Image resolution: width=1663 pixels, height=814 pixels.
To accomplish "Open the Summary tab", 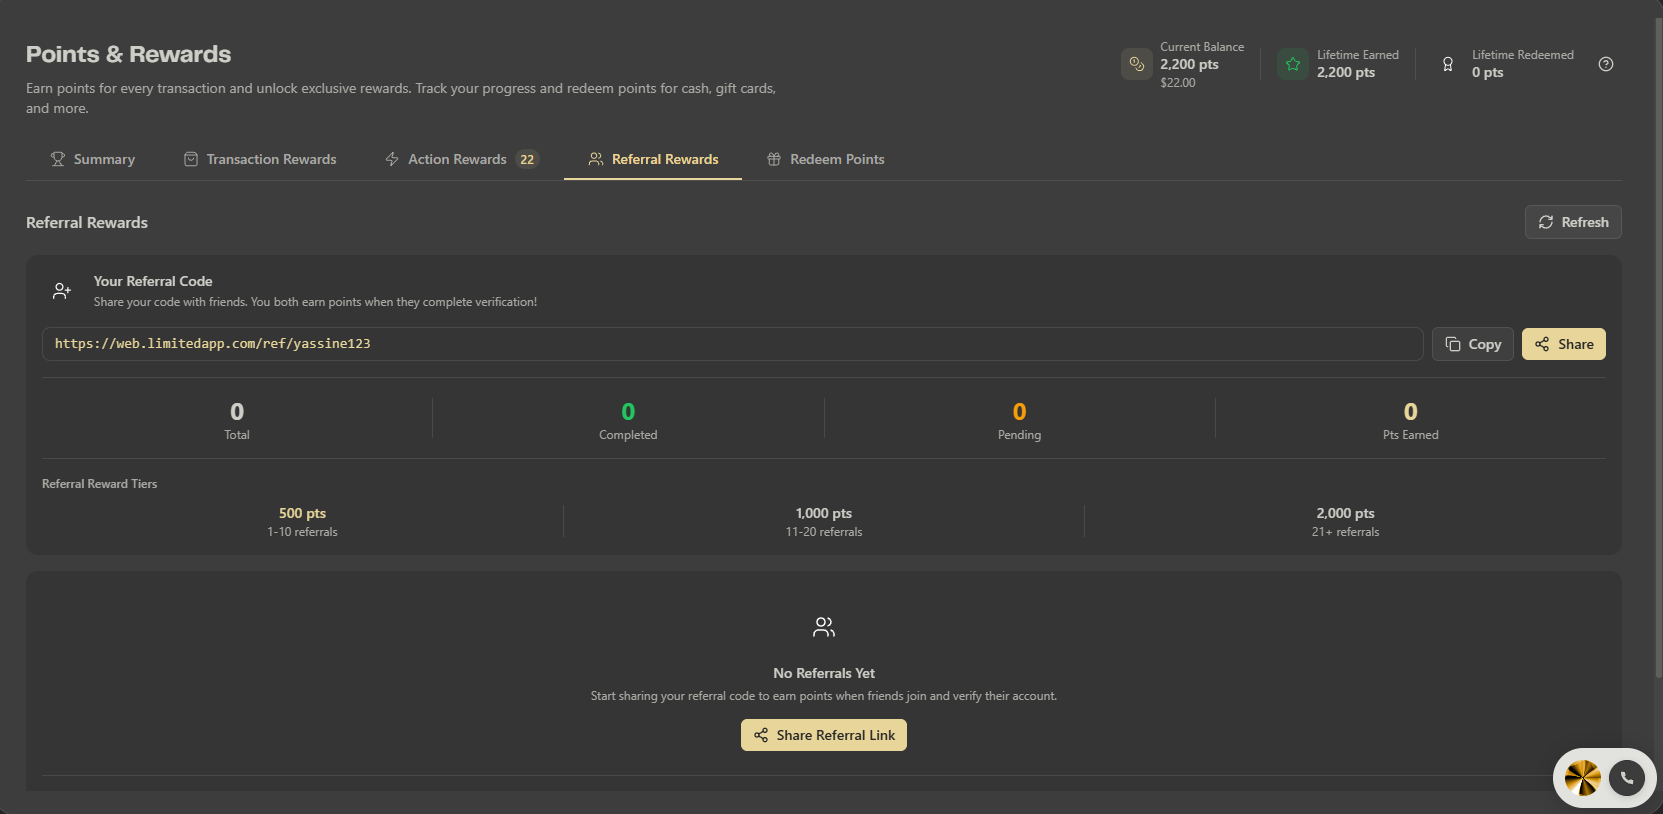I will tap(93, 159).
